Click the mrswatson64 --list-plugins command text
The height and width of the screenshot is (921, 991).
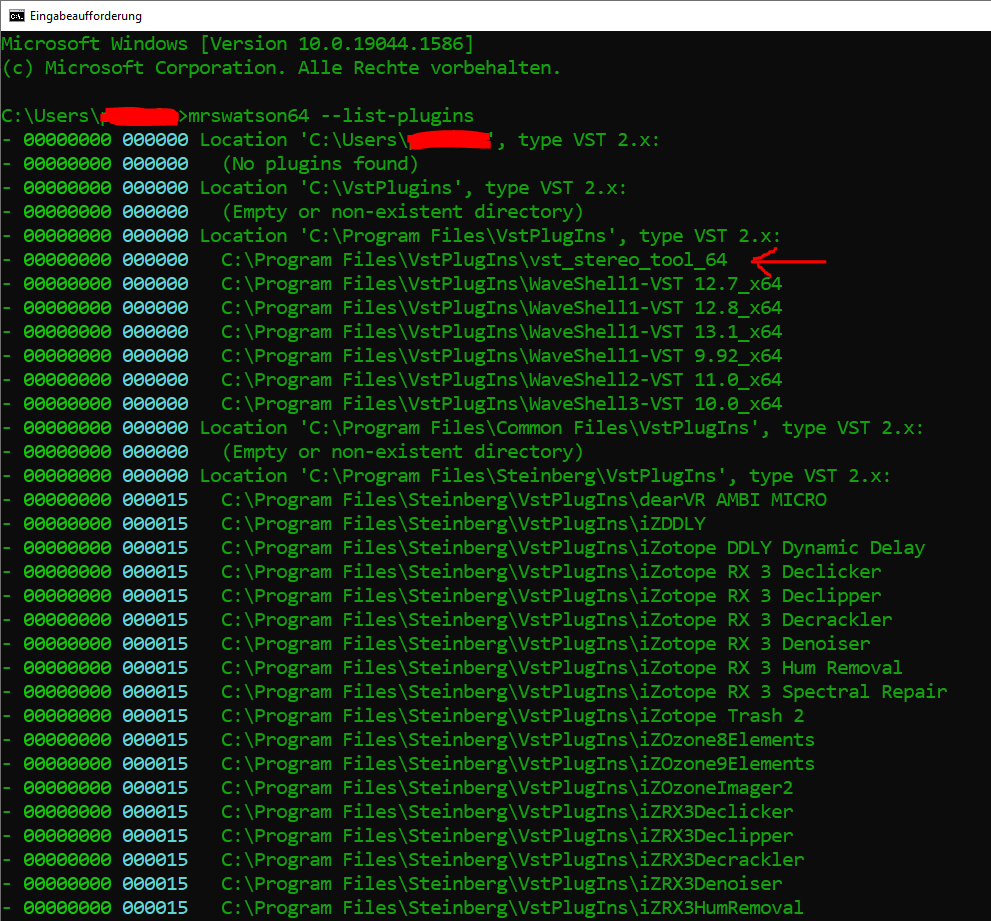pyautogui.click(x=331, y=116)
